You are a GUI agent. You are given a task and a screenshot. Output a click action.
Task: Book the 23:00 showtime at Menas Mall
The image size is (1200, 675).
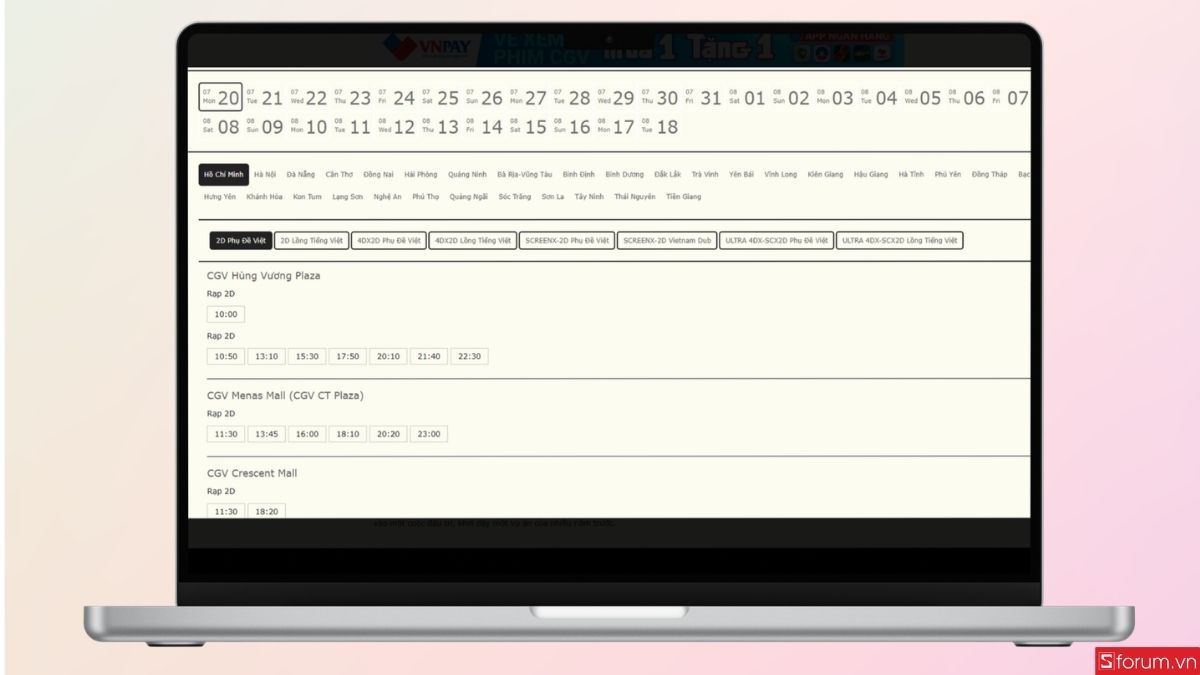[x=428, y=434]
